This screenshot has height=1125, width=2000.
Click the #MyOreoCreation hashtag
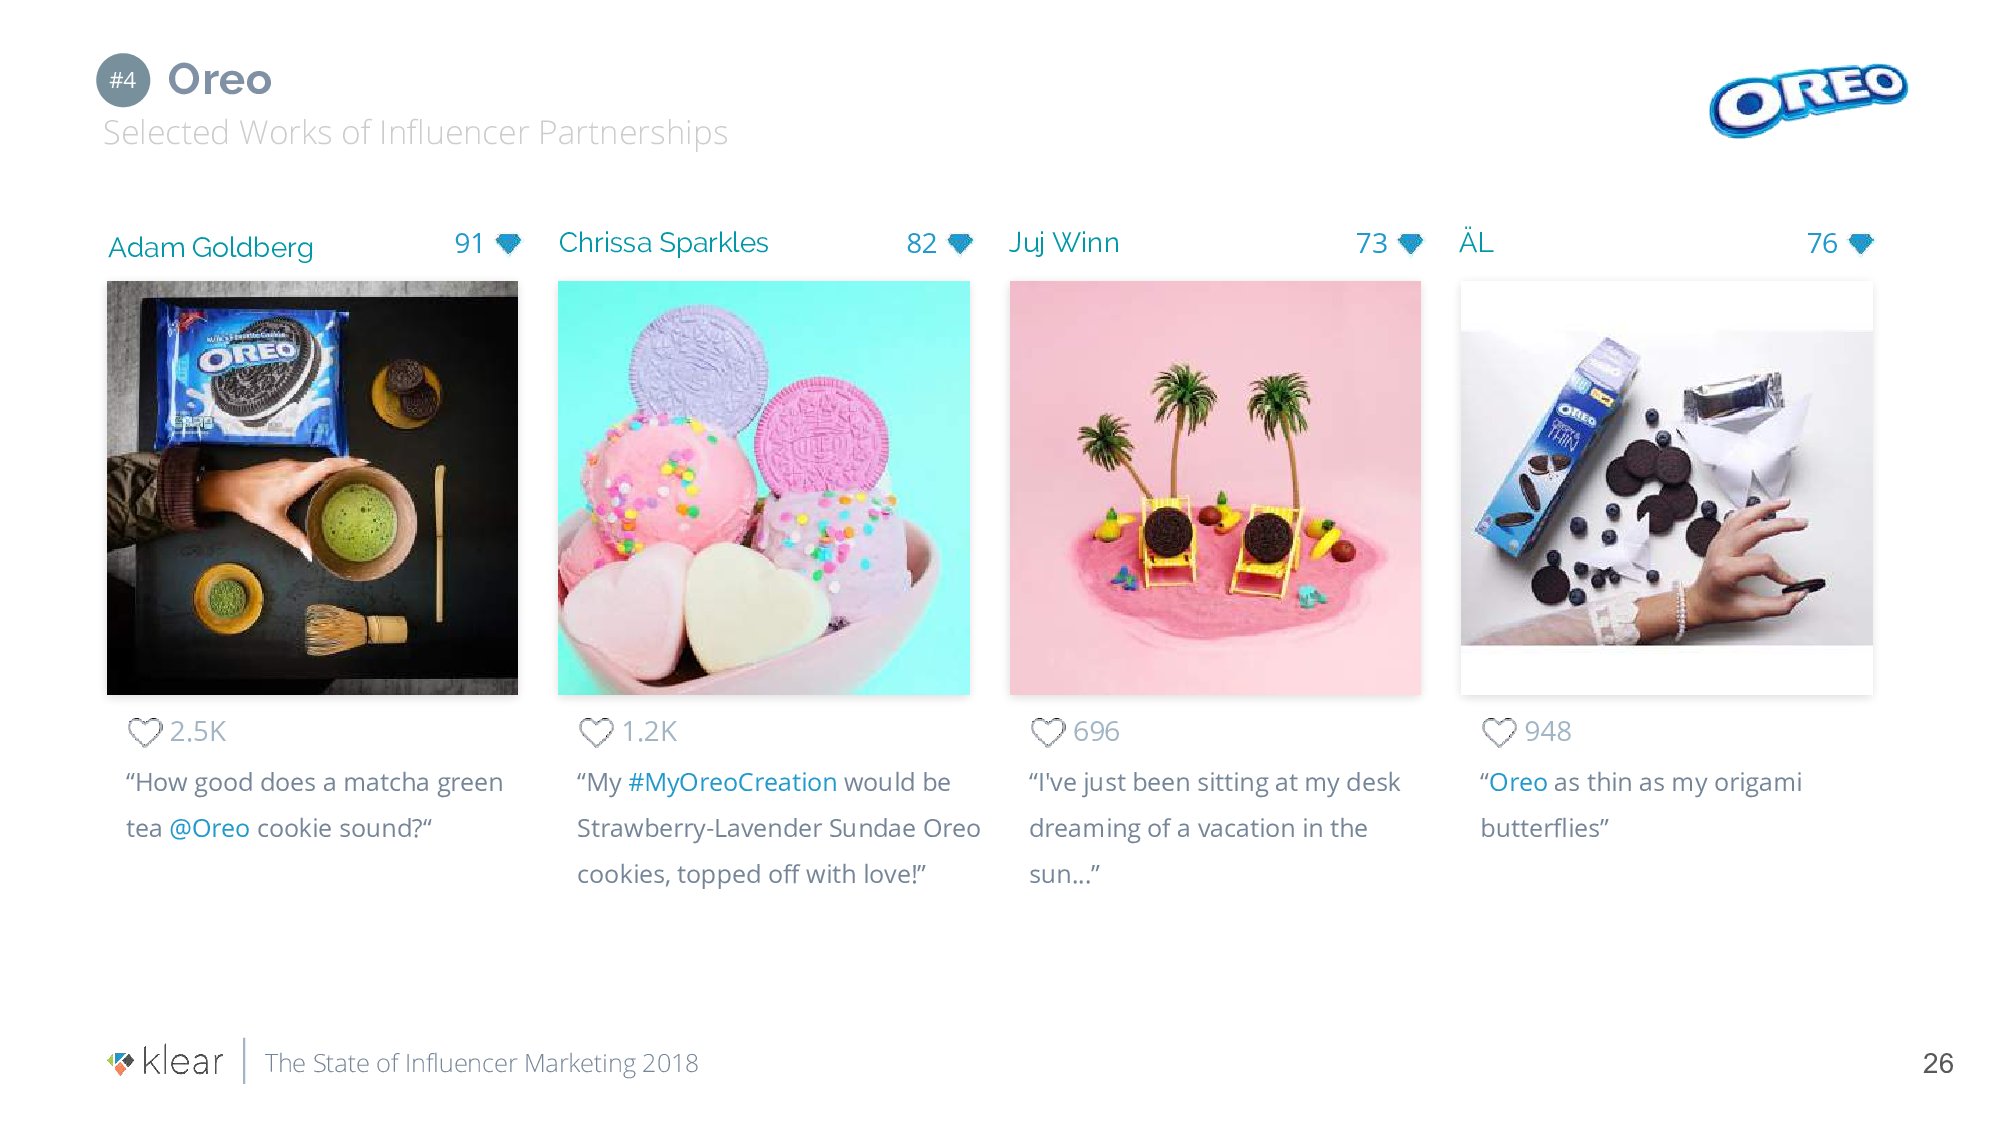[732, 782]
